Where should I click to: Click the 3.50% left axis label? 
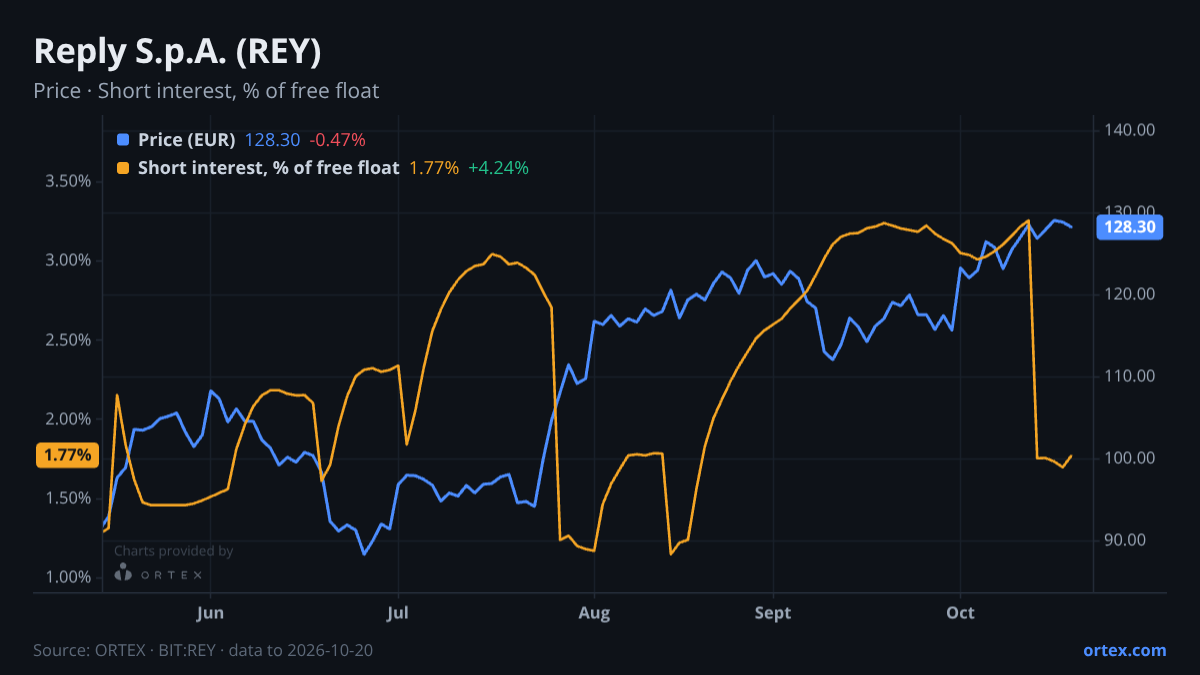pyautogui.click(x=68, y=181)
